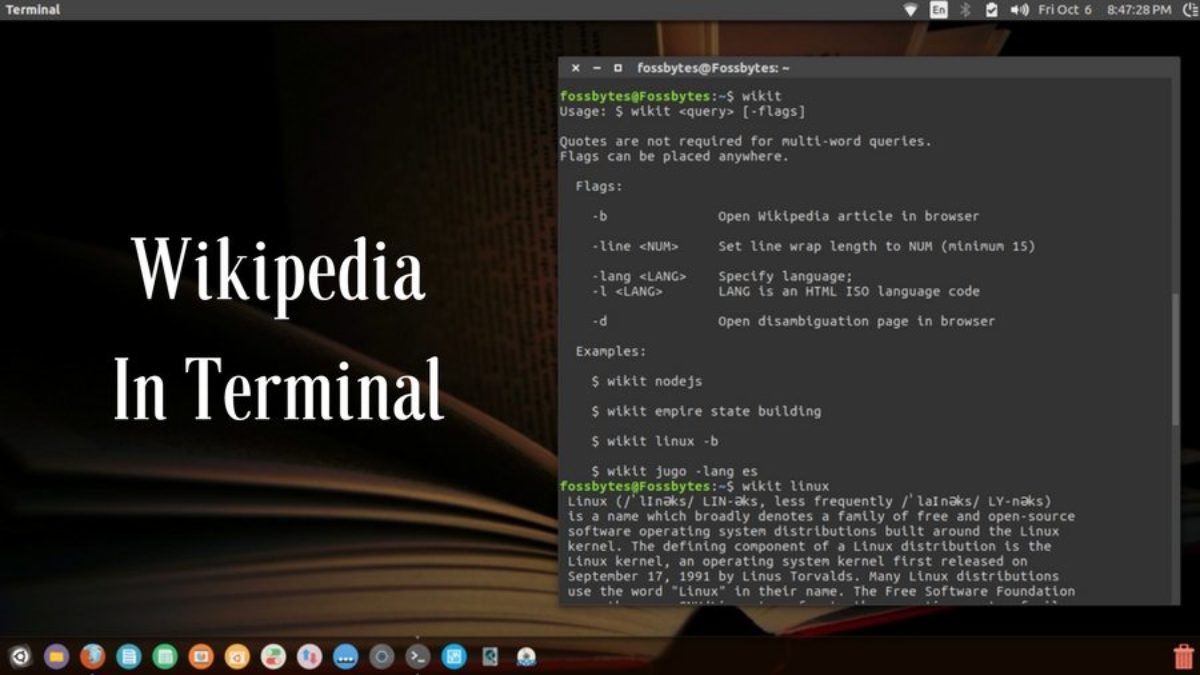Launch LibreOffice Impress from the dock
This screenshot has width=1200, height=675.
pos(201,657)
